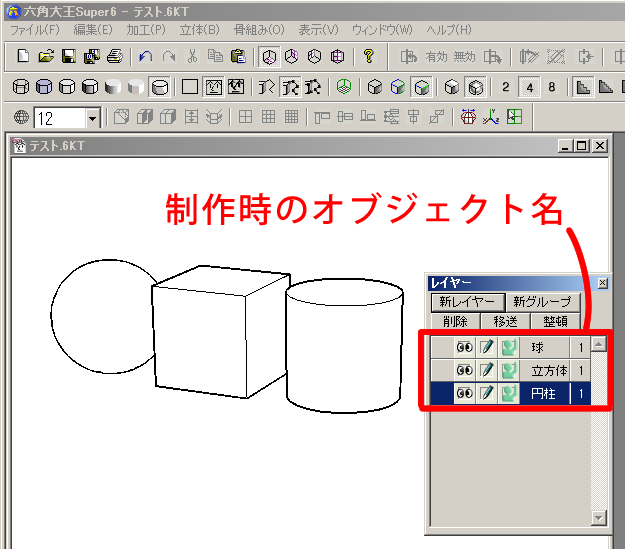Click the Print icon in toolbar
Viewport: 625px width, 549px height.
click(x=115, y=57)
